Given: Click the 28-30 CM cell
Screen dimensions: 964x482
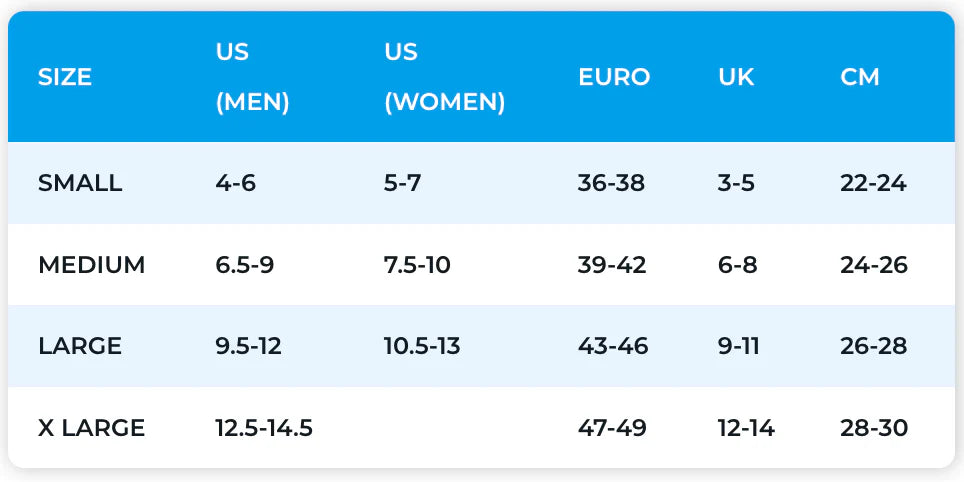Looking at the screenshot, I should (x=874, y=428).
